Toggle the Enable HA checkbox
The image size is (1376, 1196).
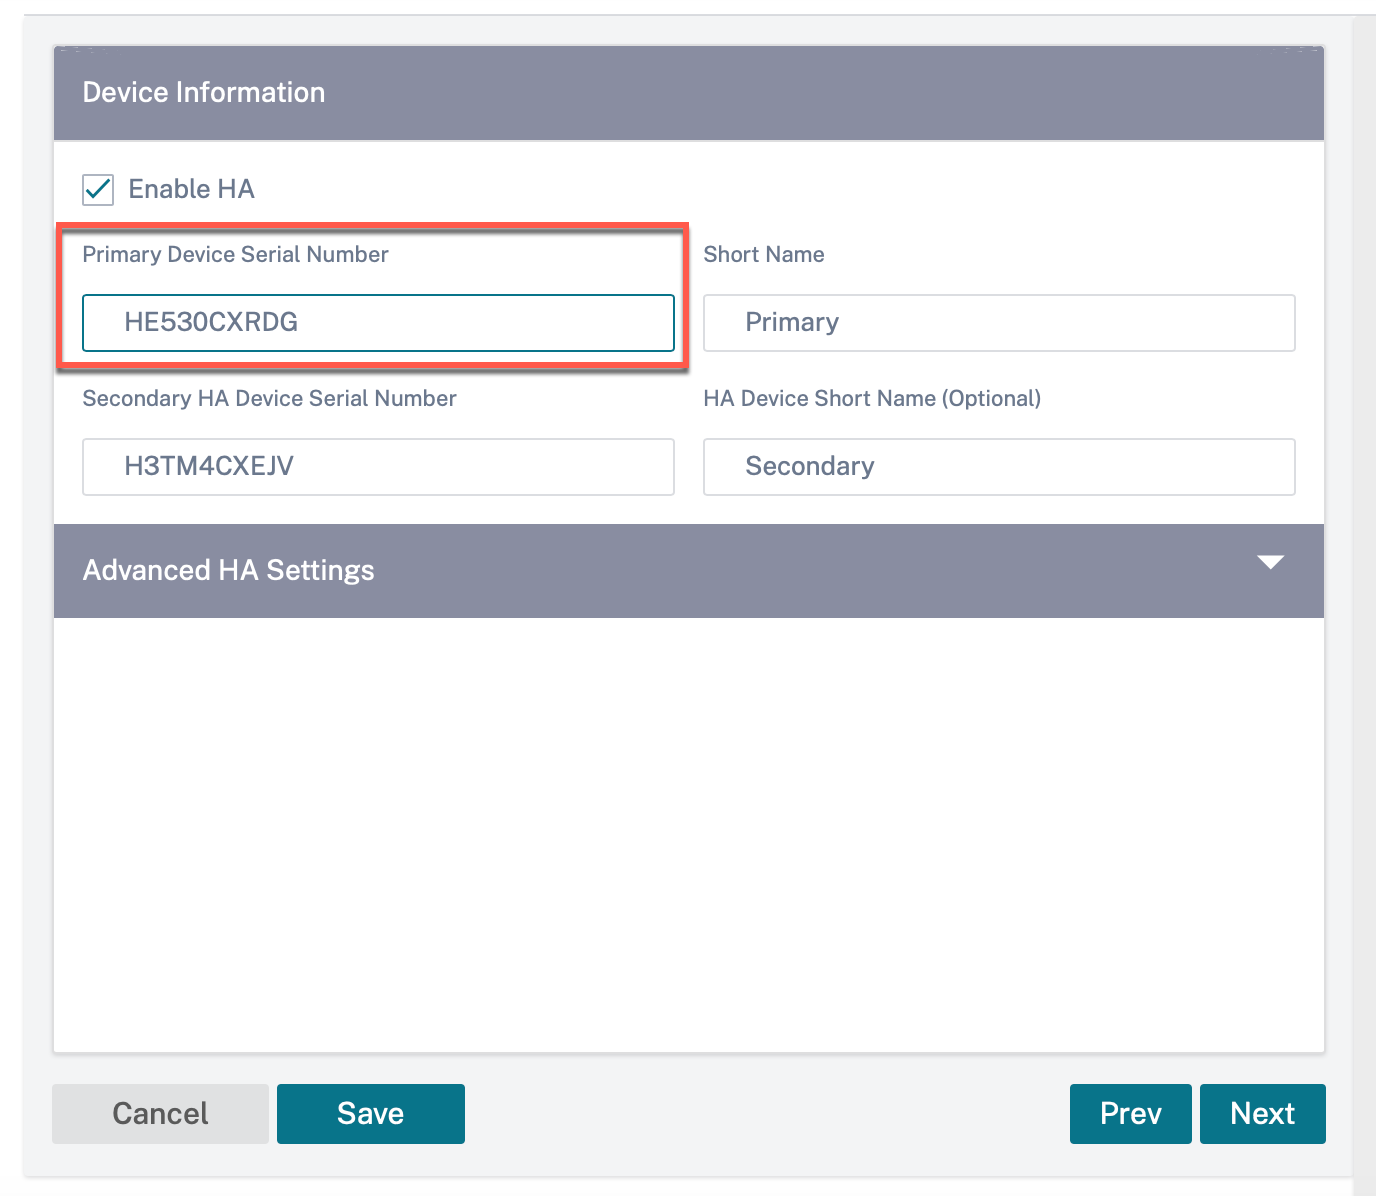coord(98,189)
